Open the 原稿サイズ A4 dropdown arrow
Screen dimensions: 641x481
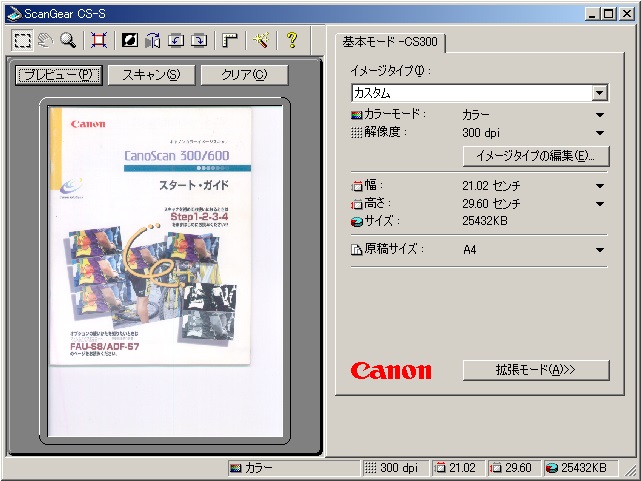[600, 250]
